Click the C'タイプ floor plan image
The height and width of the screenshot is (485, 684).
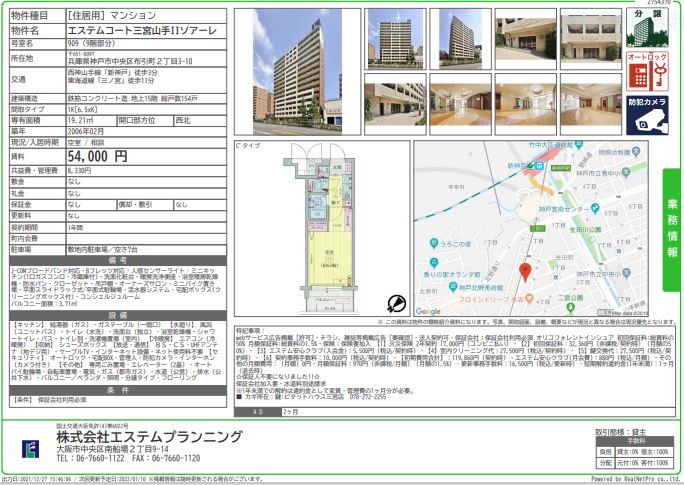click(x=322, y=229)
